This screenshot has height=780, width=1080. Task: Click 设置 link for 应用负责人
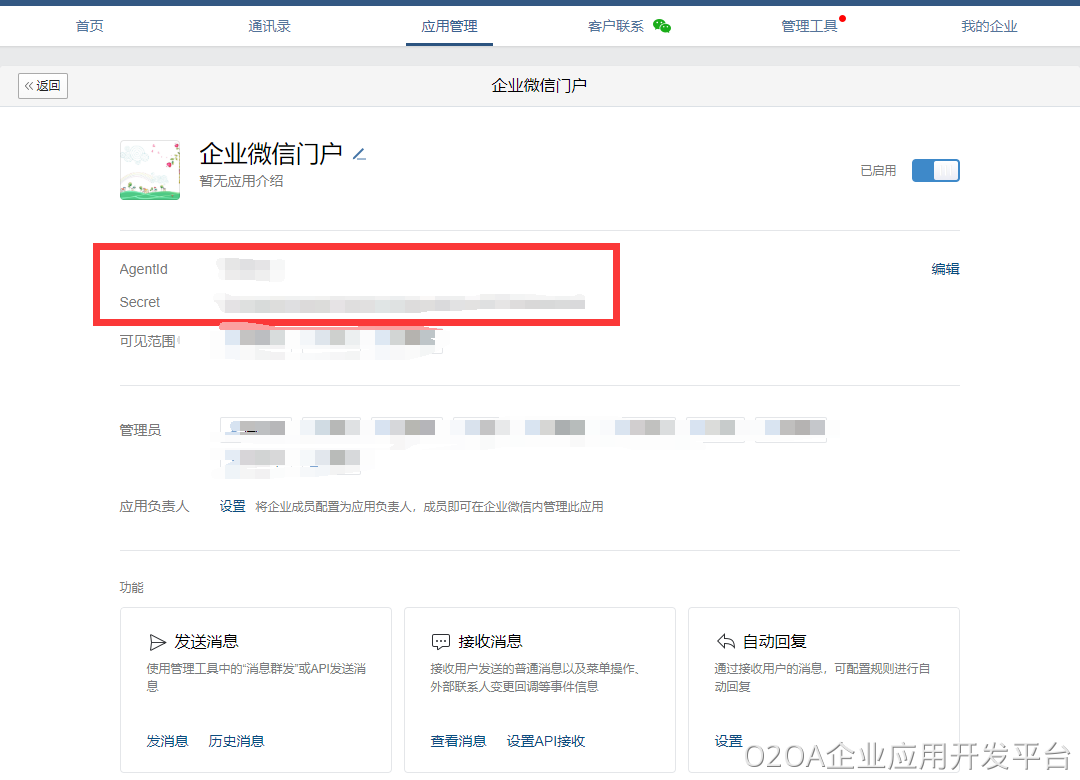[x=232, y=507]
